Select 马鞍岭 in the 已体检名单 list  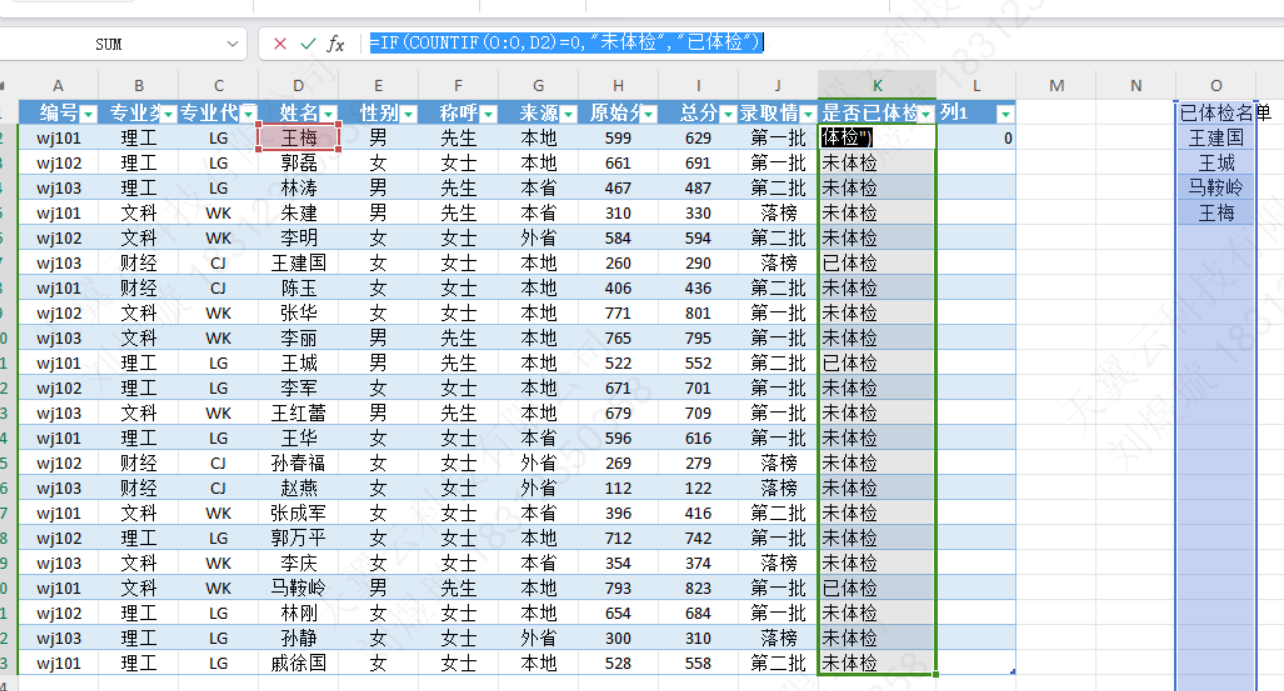1216,188
